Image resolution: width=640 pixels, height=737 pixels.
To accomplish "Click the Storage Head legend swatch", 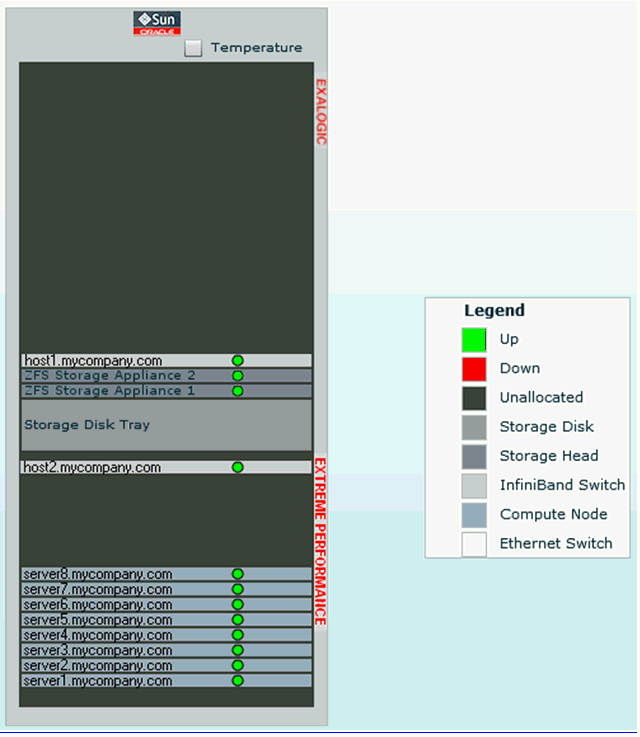I will click(x=474, y=456).
